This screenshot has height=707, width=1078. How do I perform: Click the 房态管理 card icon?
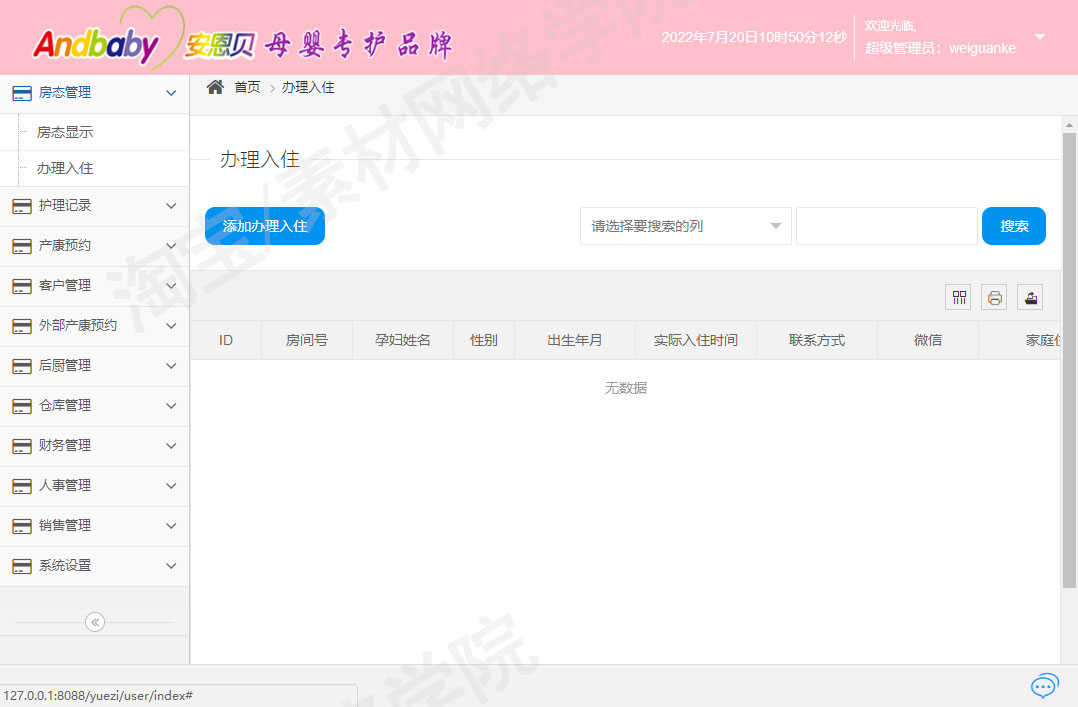click(x=22, y=93)
